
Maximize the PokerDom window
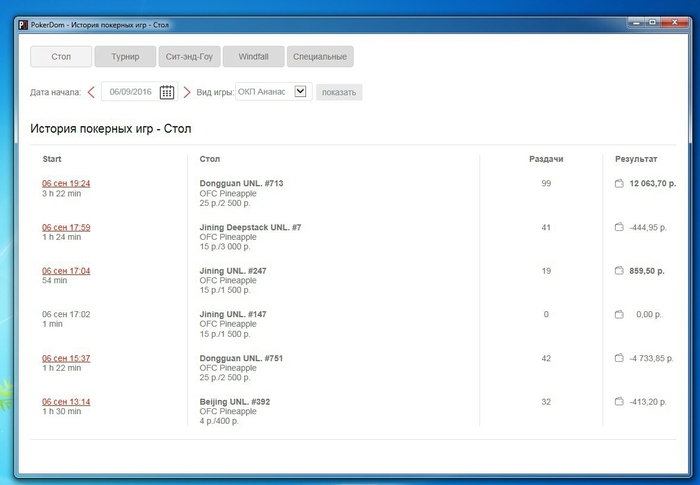653,22
